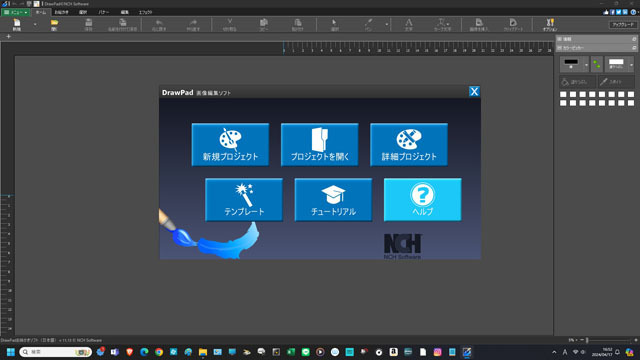Select the eyedropper (スポイト) button
Screen dimensions: 640x360
pos(616,82)
